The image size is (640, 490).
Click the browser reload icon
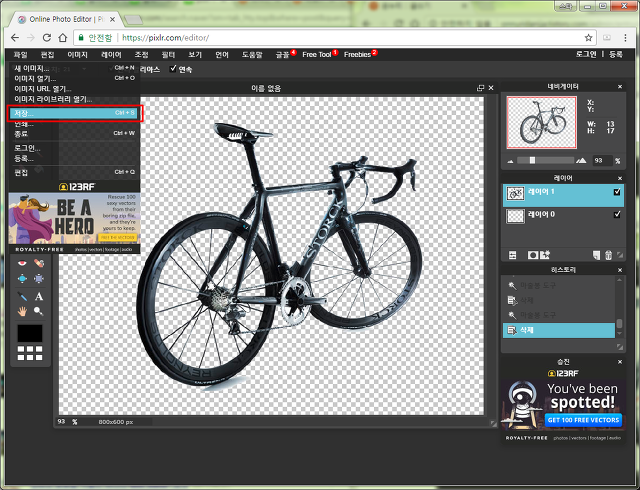coord(47,38)
